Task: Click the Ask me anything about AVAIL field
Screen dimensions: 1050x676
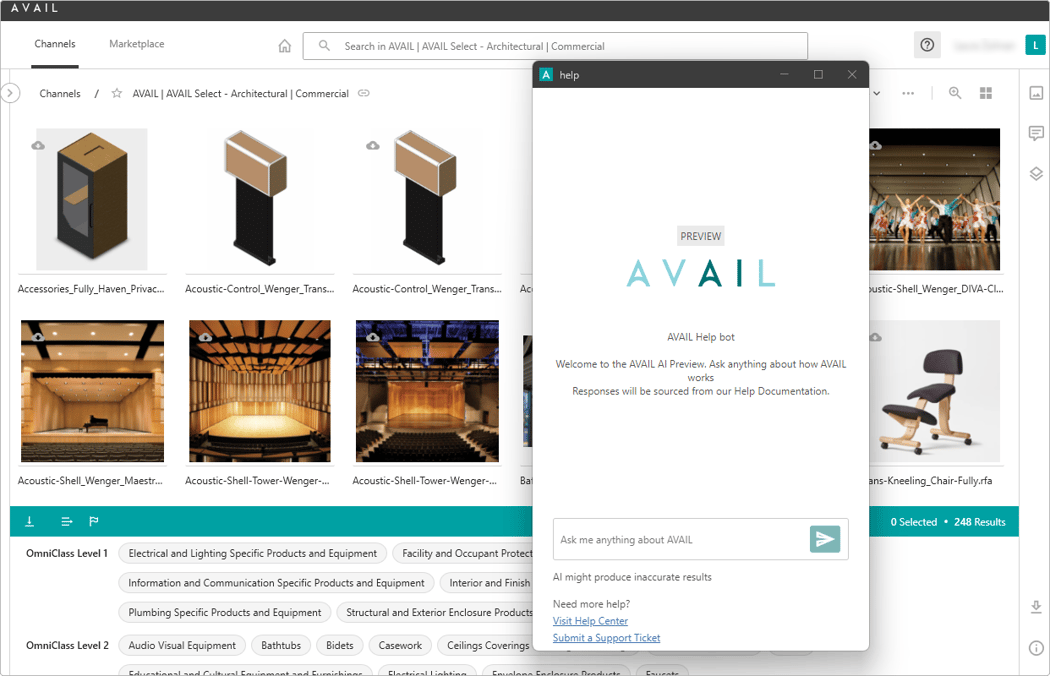Action: (680, 539)
